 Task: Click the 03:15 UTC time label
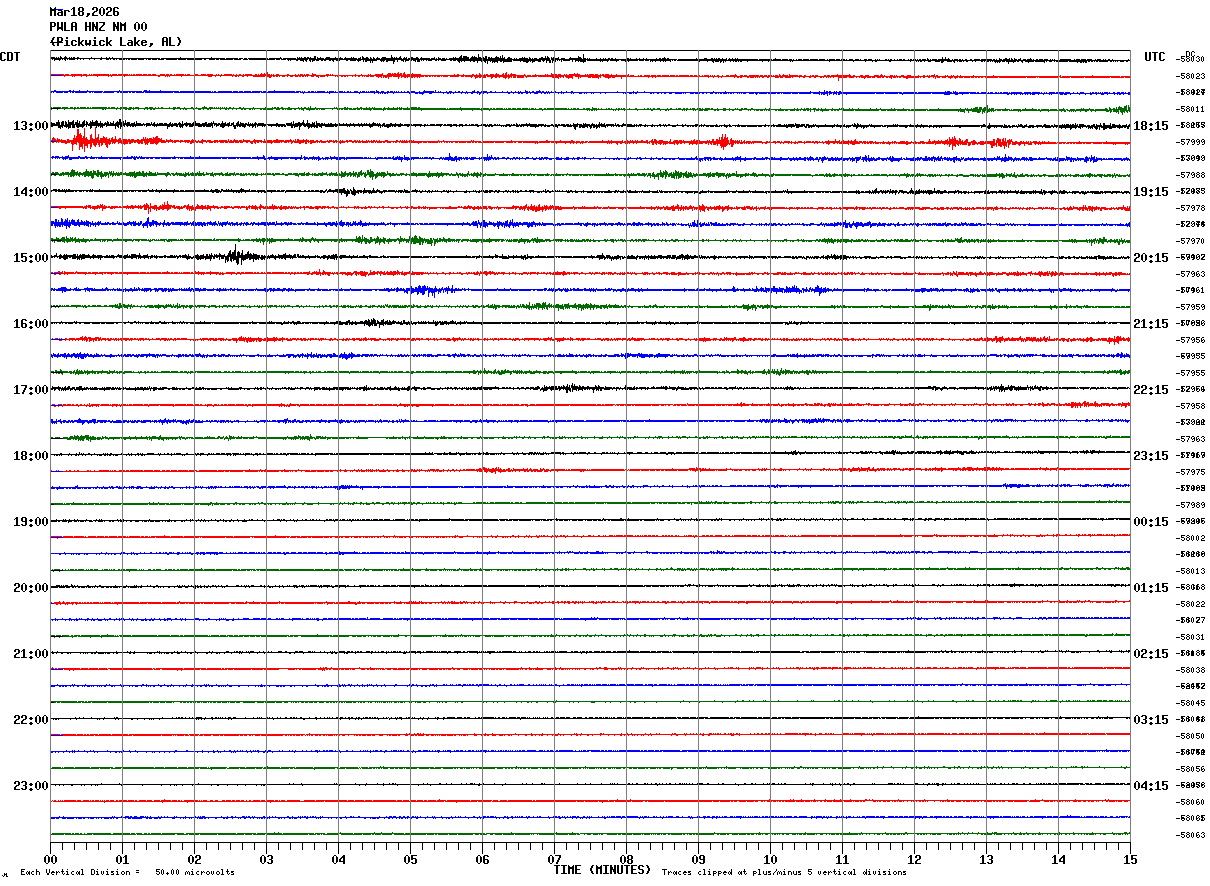click(1151, 720)
